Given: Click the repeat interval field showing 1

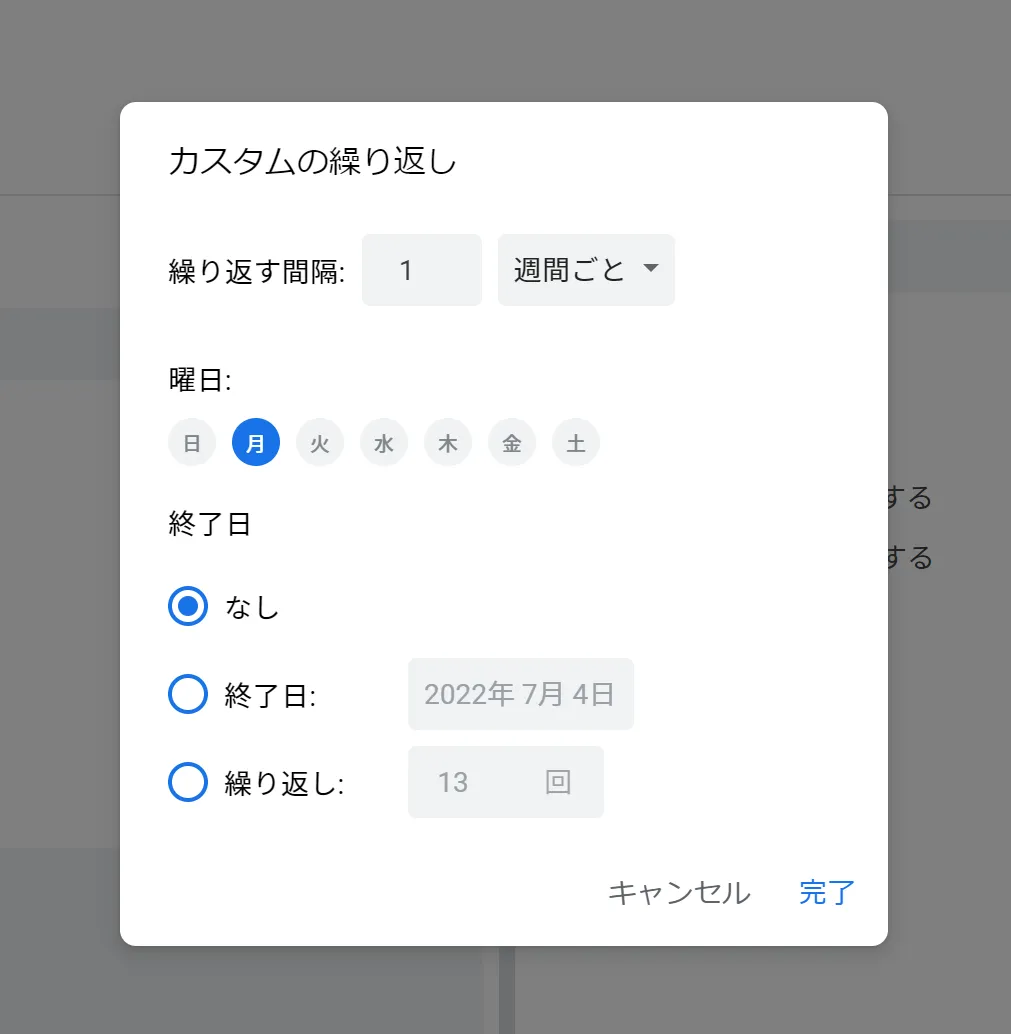Looking at the screenshot, I should pos(421,270).
